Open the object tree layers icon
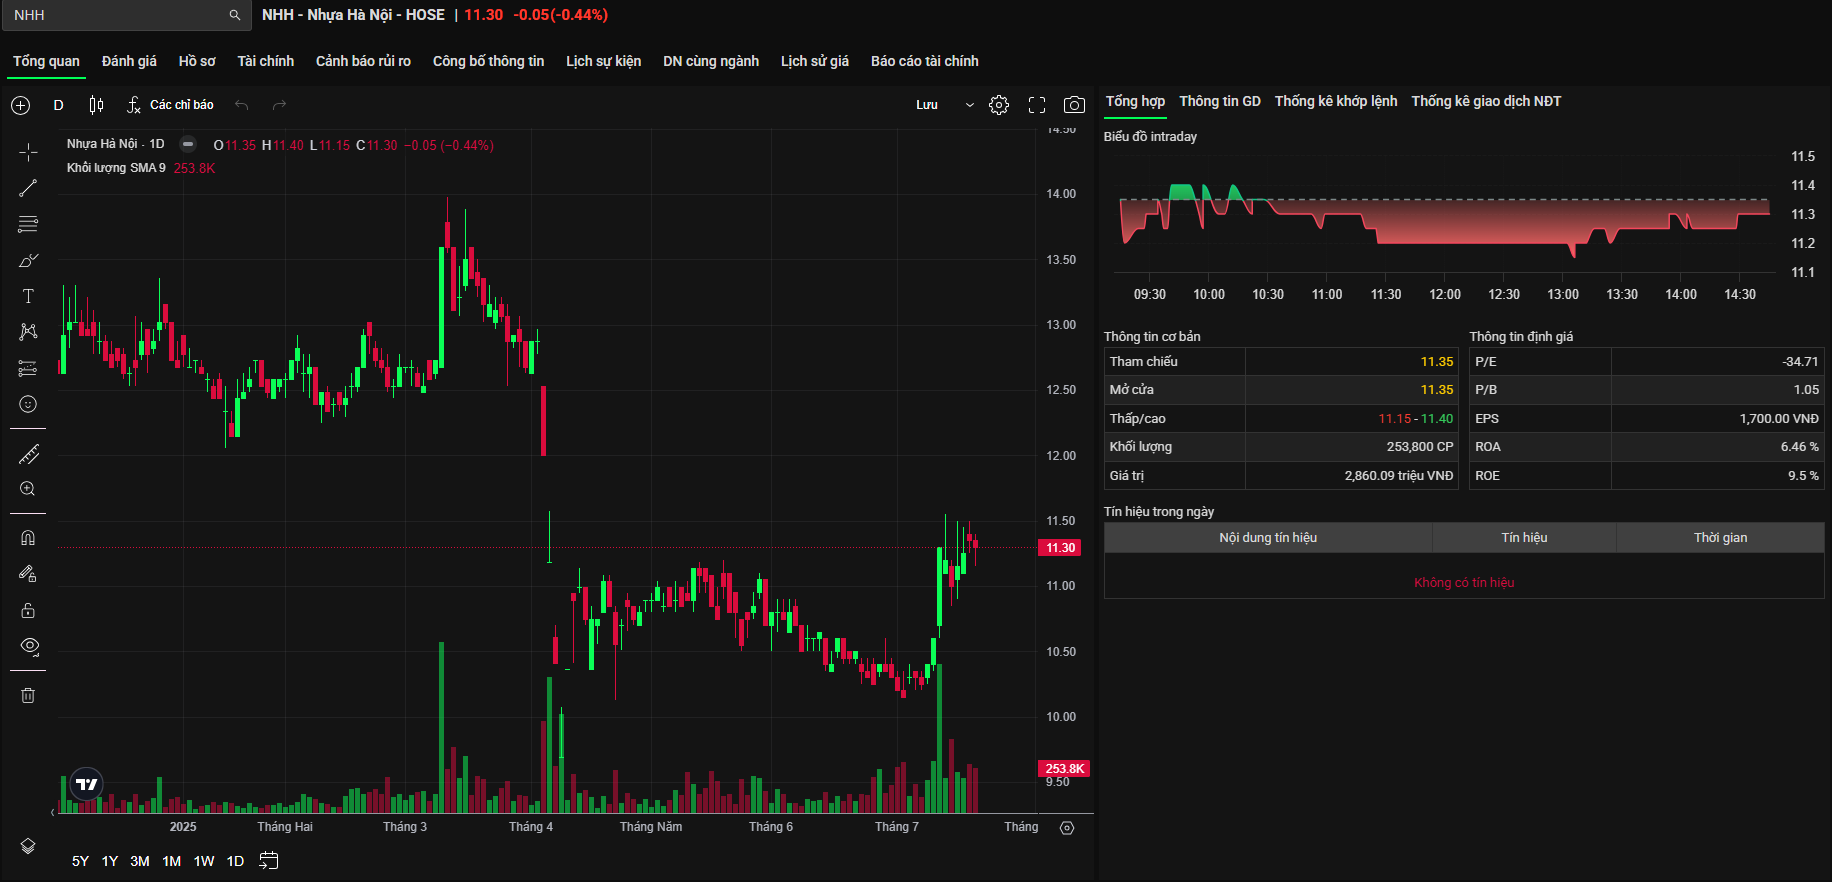 [x=28, y=846]
